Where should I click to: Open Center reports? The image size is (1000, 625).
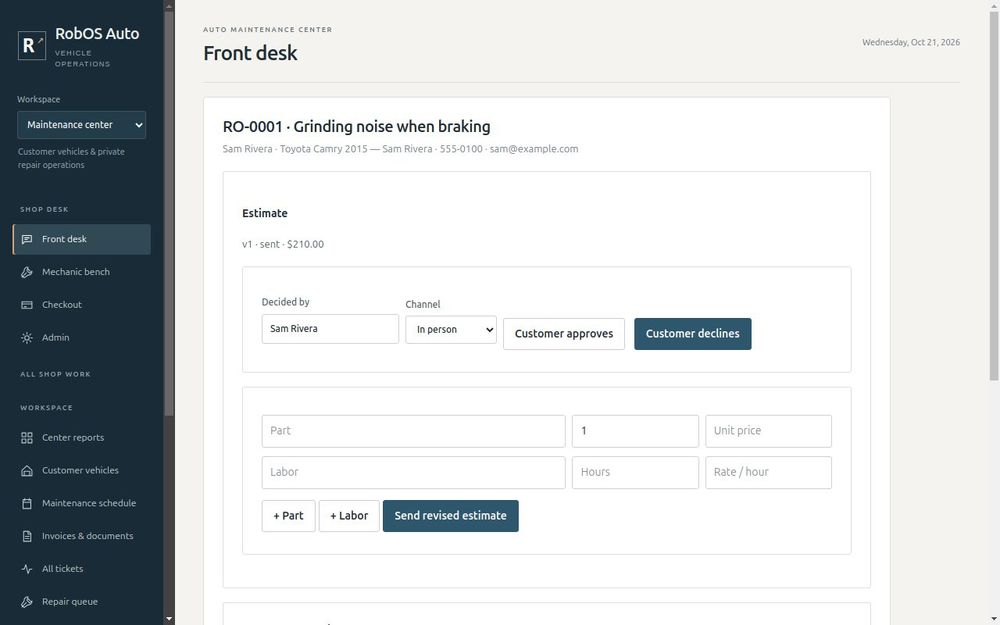tap(82, 438)
